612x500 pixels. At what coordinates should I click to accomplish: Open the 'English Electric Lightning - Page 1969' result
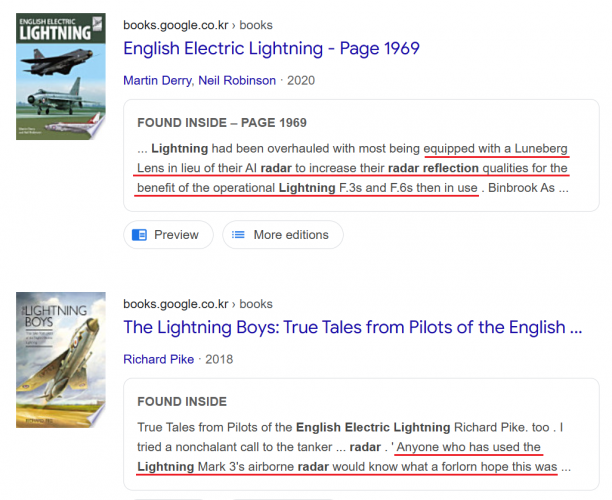pyautogui.click(x=271, y=48)
